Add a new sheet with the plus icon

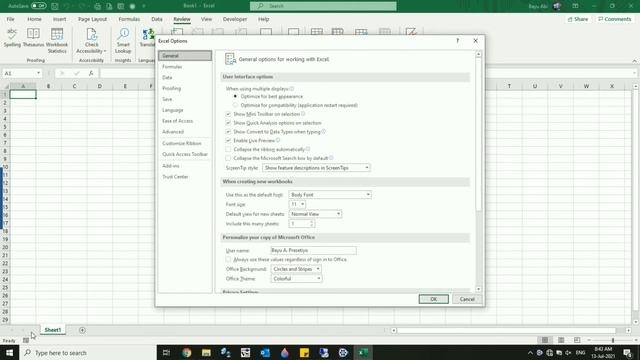click(82, 330)
